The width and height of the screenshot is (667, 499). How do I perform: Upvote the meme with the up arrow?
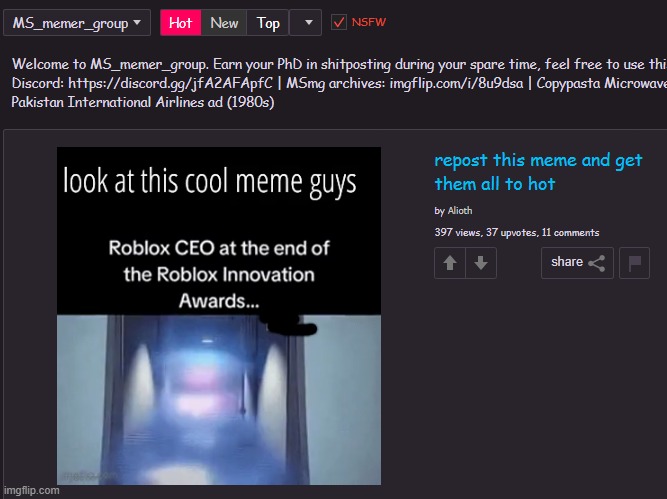click(x=450, y=263)
